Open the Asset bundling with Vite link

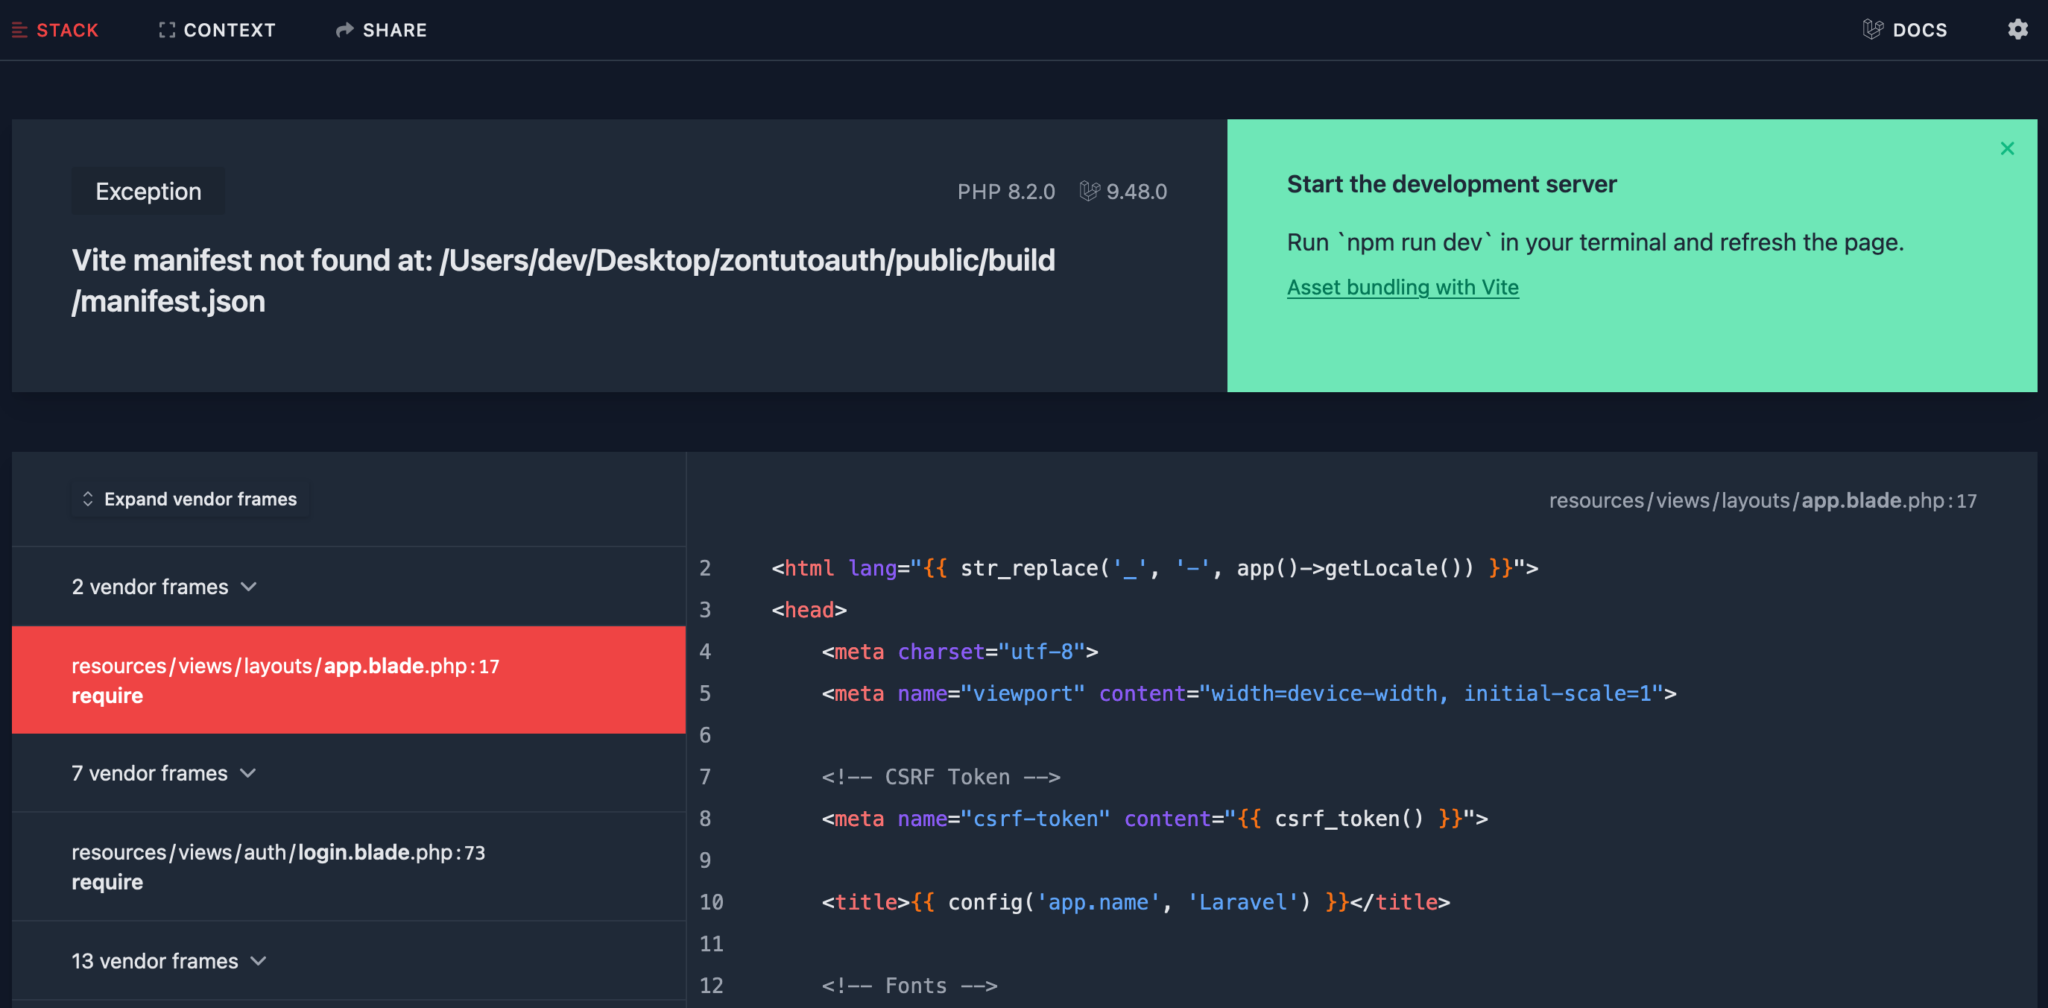click(1402, 287)
